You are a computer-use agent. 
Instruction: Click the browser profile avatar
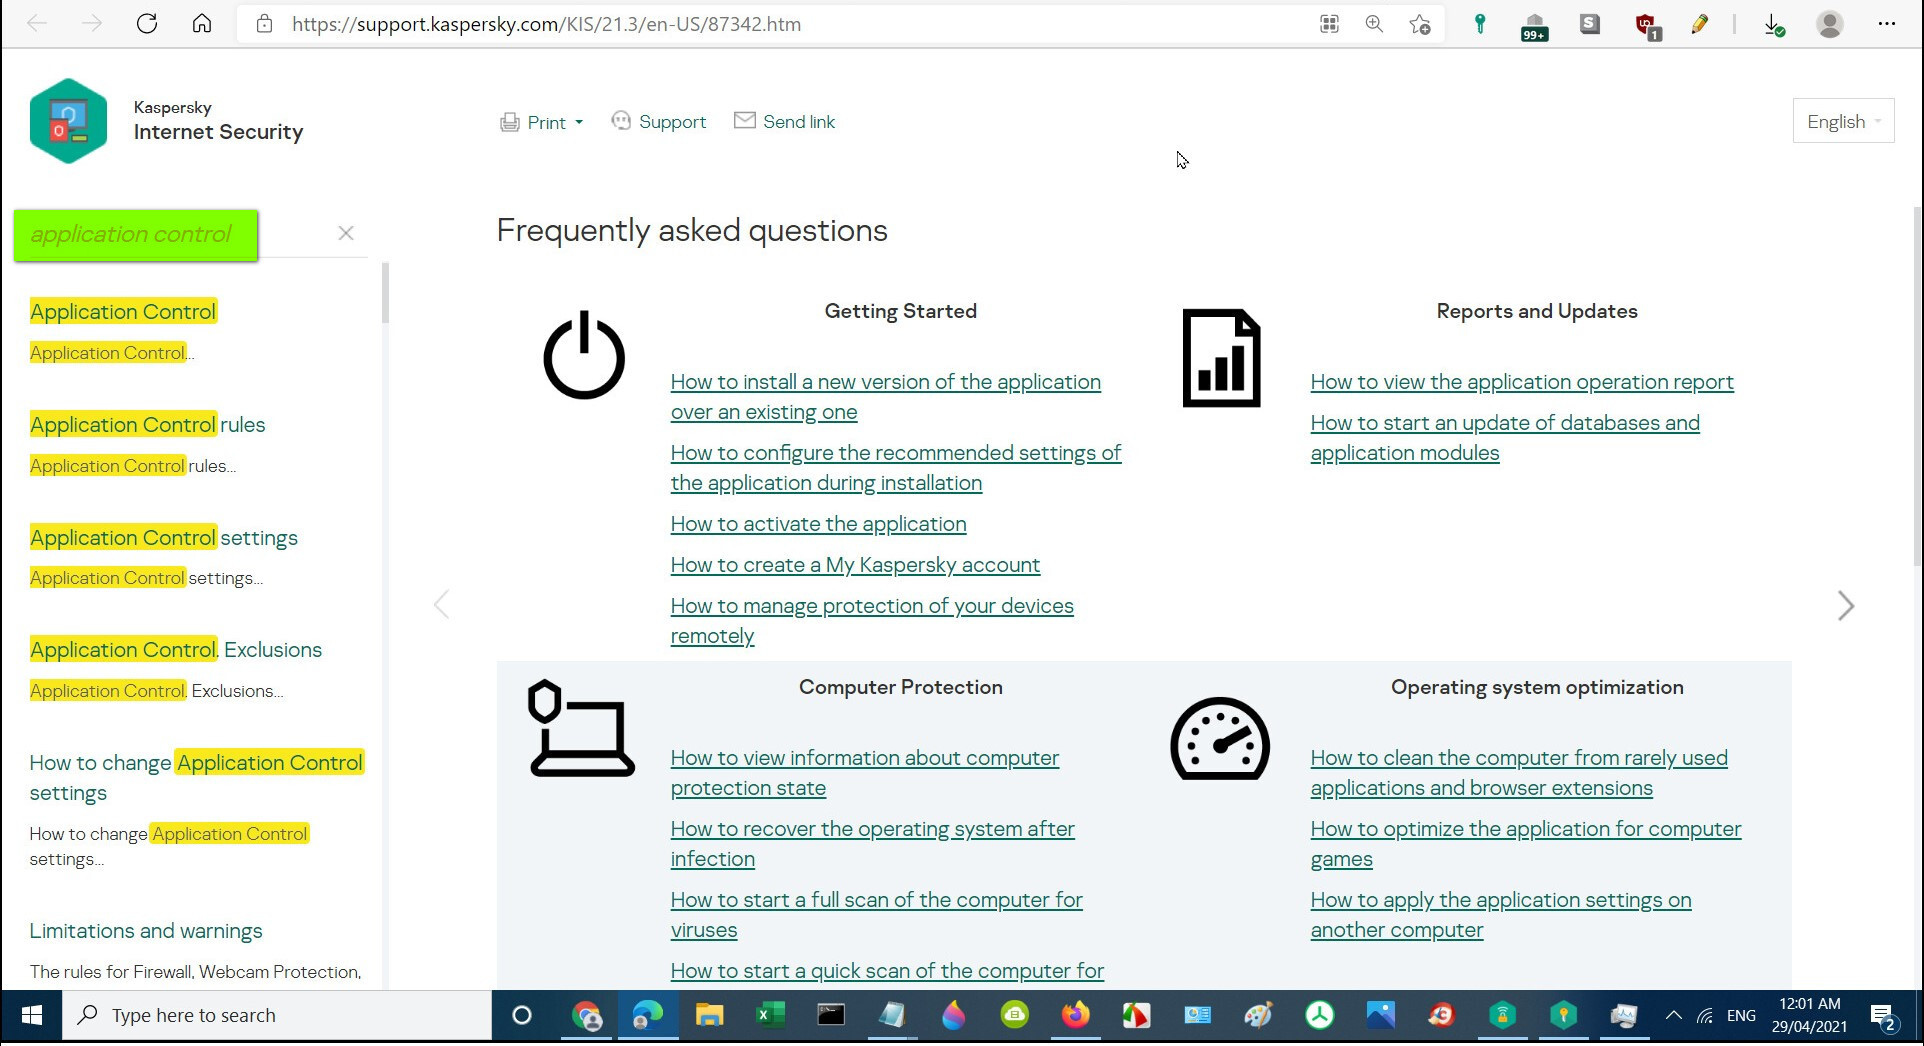click(1830, 24)
